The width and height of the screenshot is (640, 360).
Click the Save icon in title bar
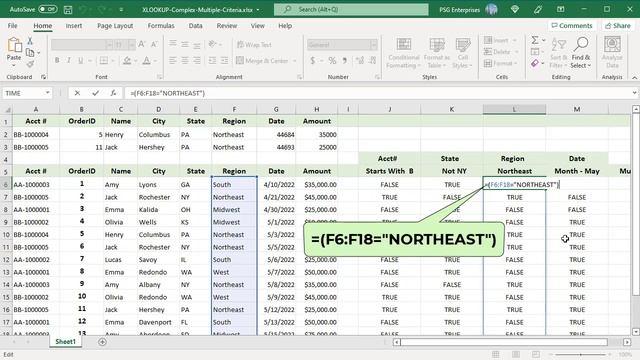click(x=68, y=9)
